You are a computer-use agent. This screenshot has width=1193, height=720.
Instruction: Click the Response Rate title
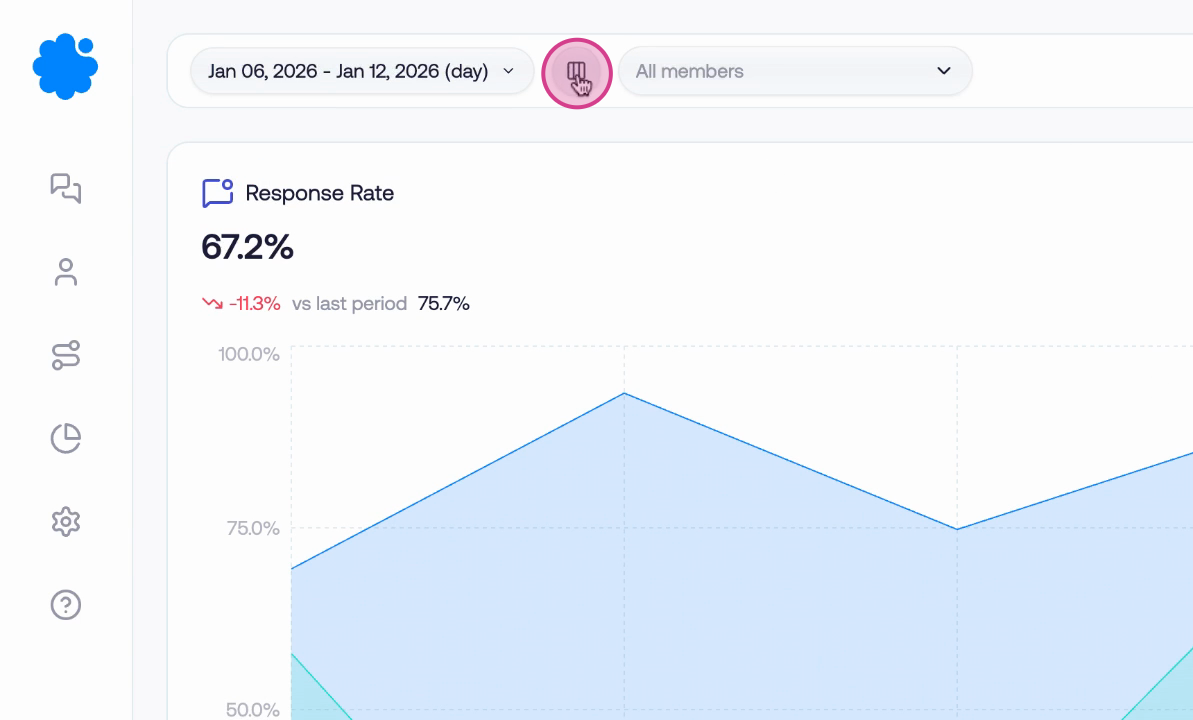[320, 193]
